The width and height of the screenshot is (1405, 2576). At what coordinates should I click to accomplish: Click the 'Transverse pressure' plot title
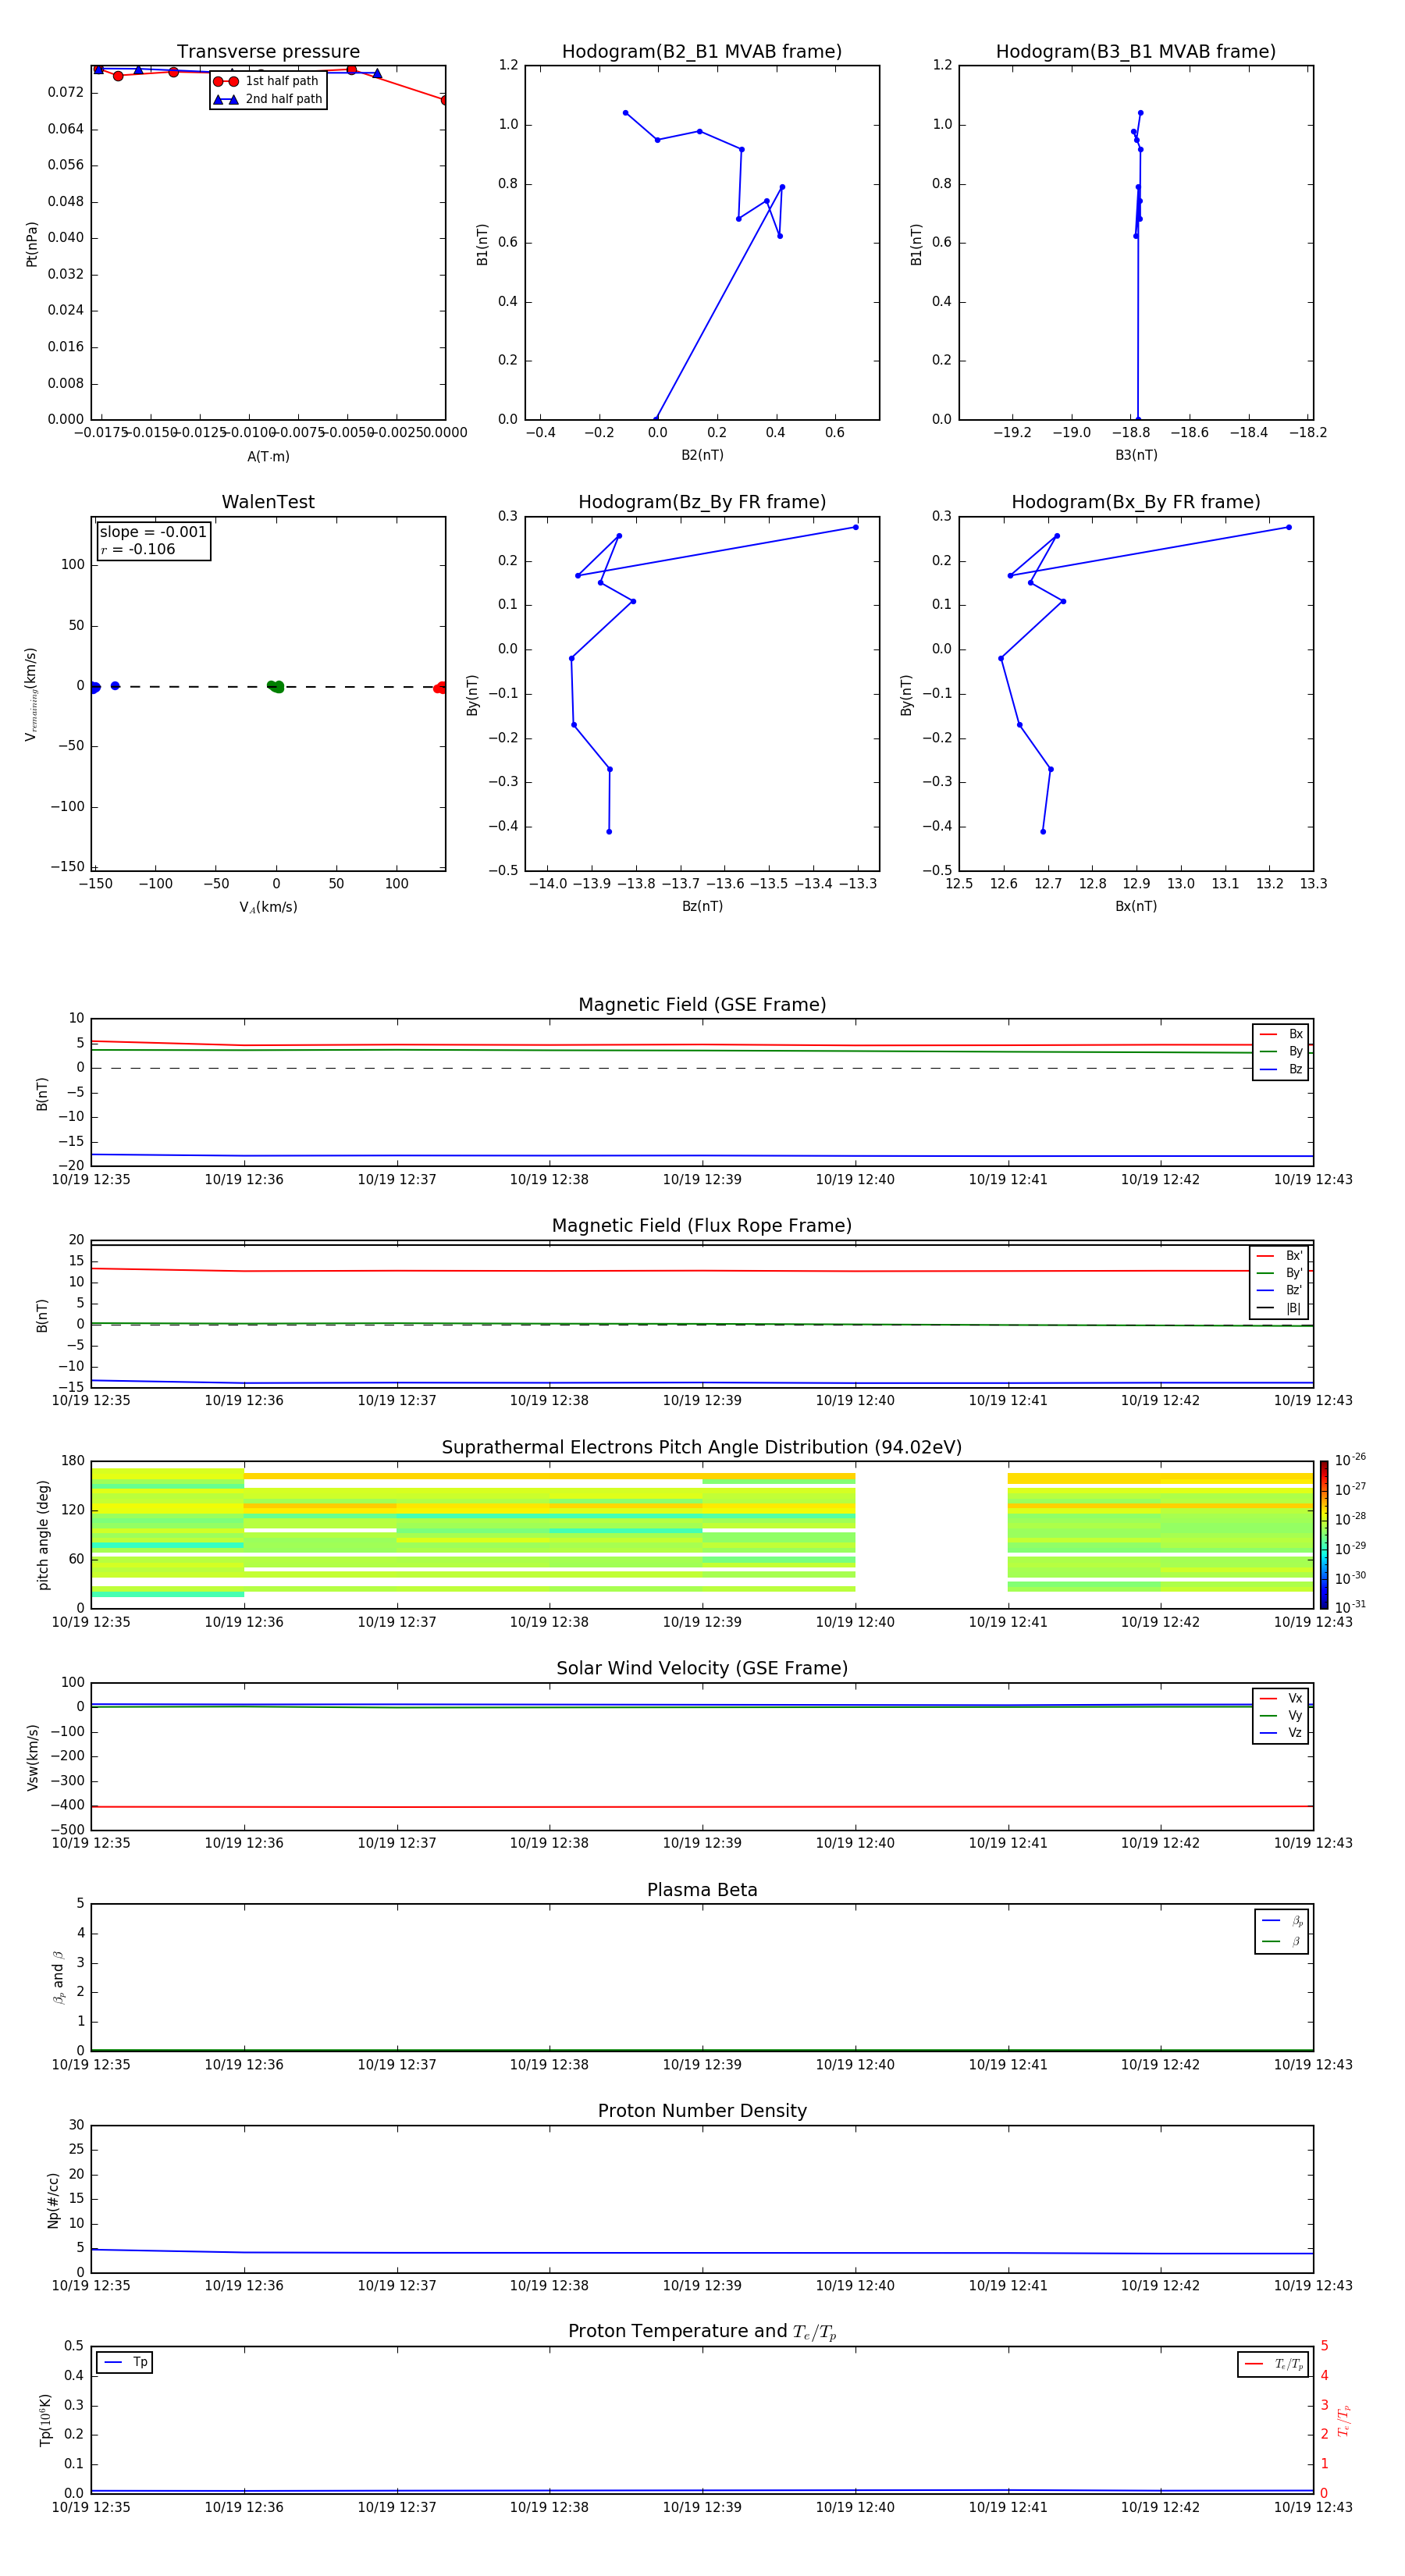(268, 52)
